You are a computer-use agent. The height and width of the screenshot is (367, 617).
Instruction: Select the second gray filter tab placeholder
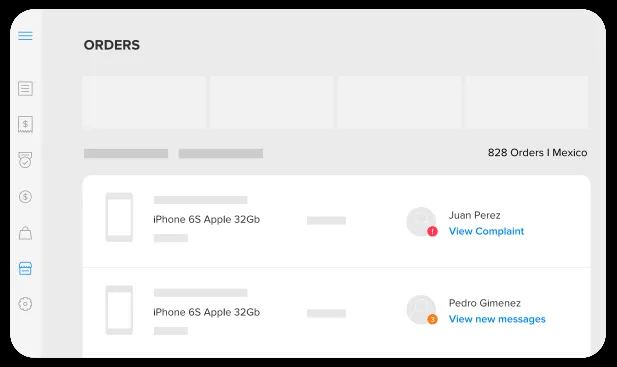[x=221, y=153]
